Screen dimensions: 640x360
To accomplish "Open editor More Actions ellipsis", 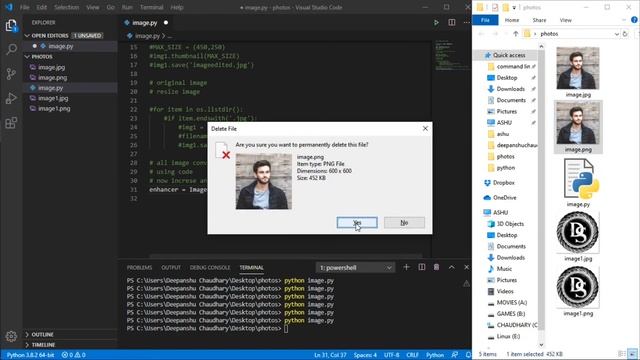I will tap(466, 22).
